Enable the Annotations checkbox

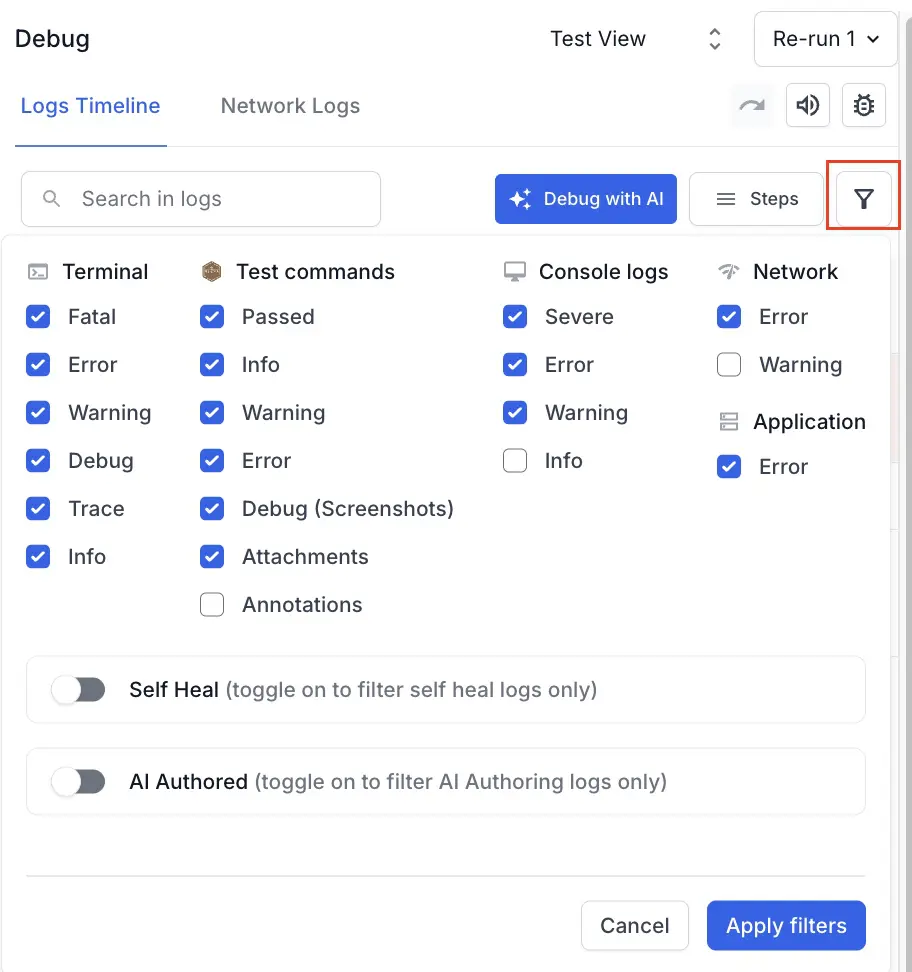coord(211,604)
